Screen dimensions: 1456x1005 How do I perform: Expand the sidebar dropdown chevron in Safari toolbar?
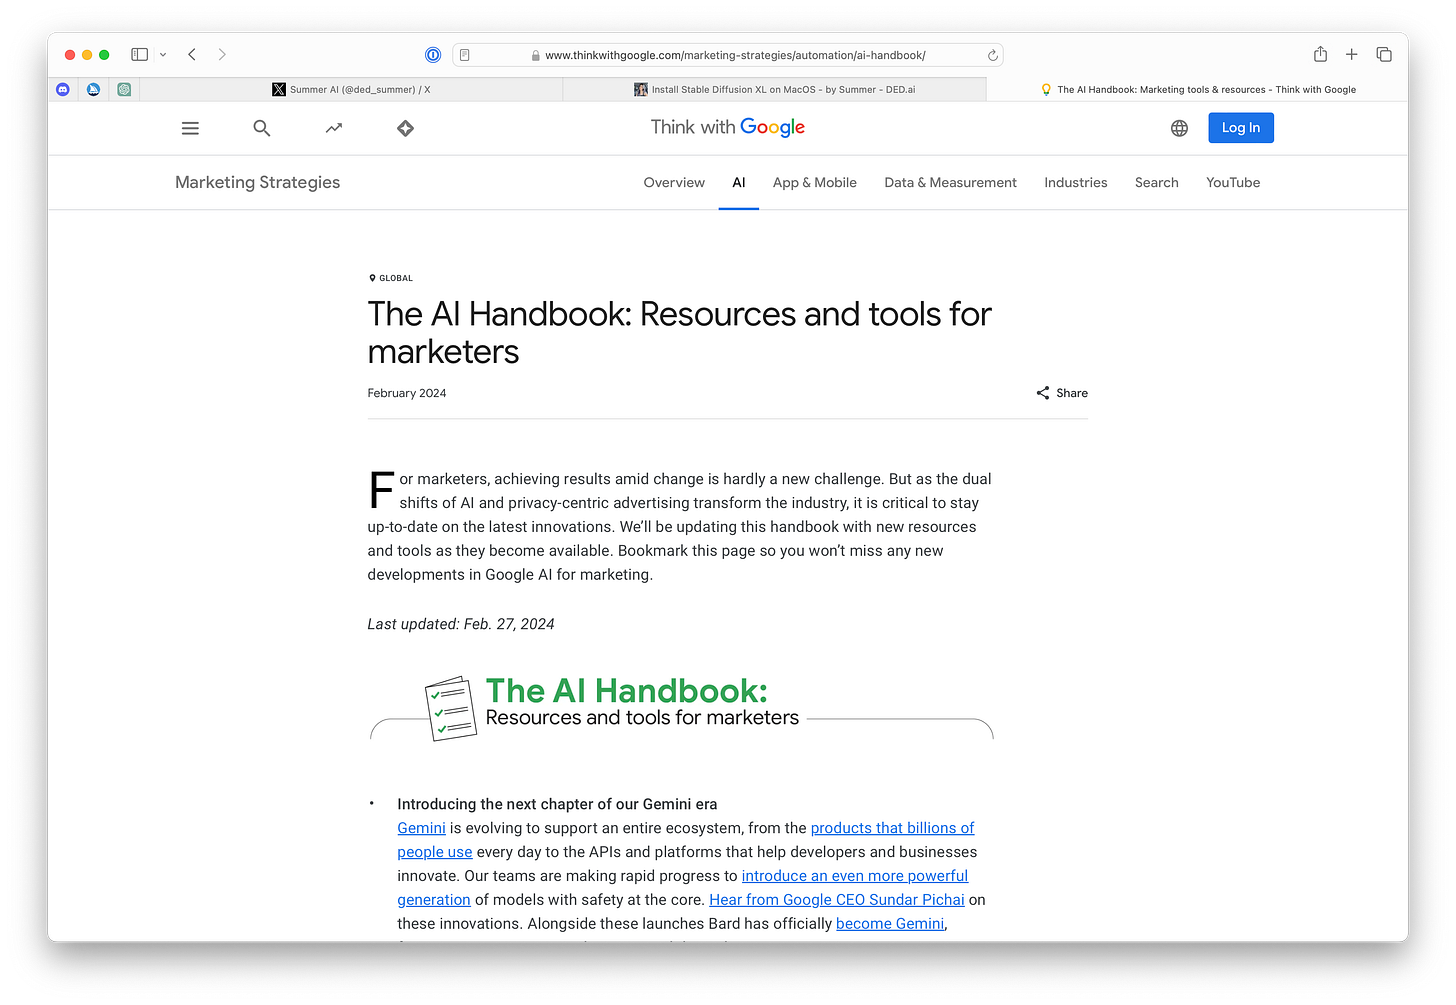pyautogui.click(x=163, y=55)
